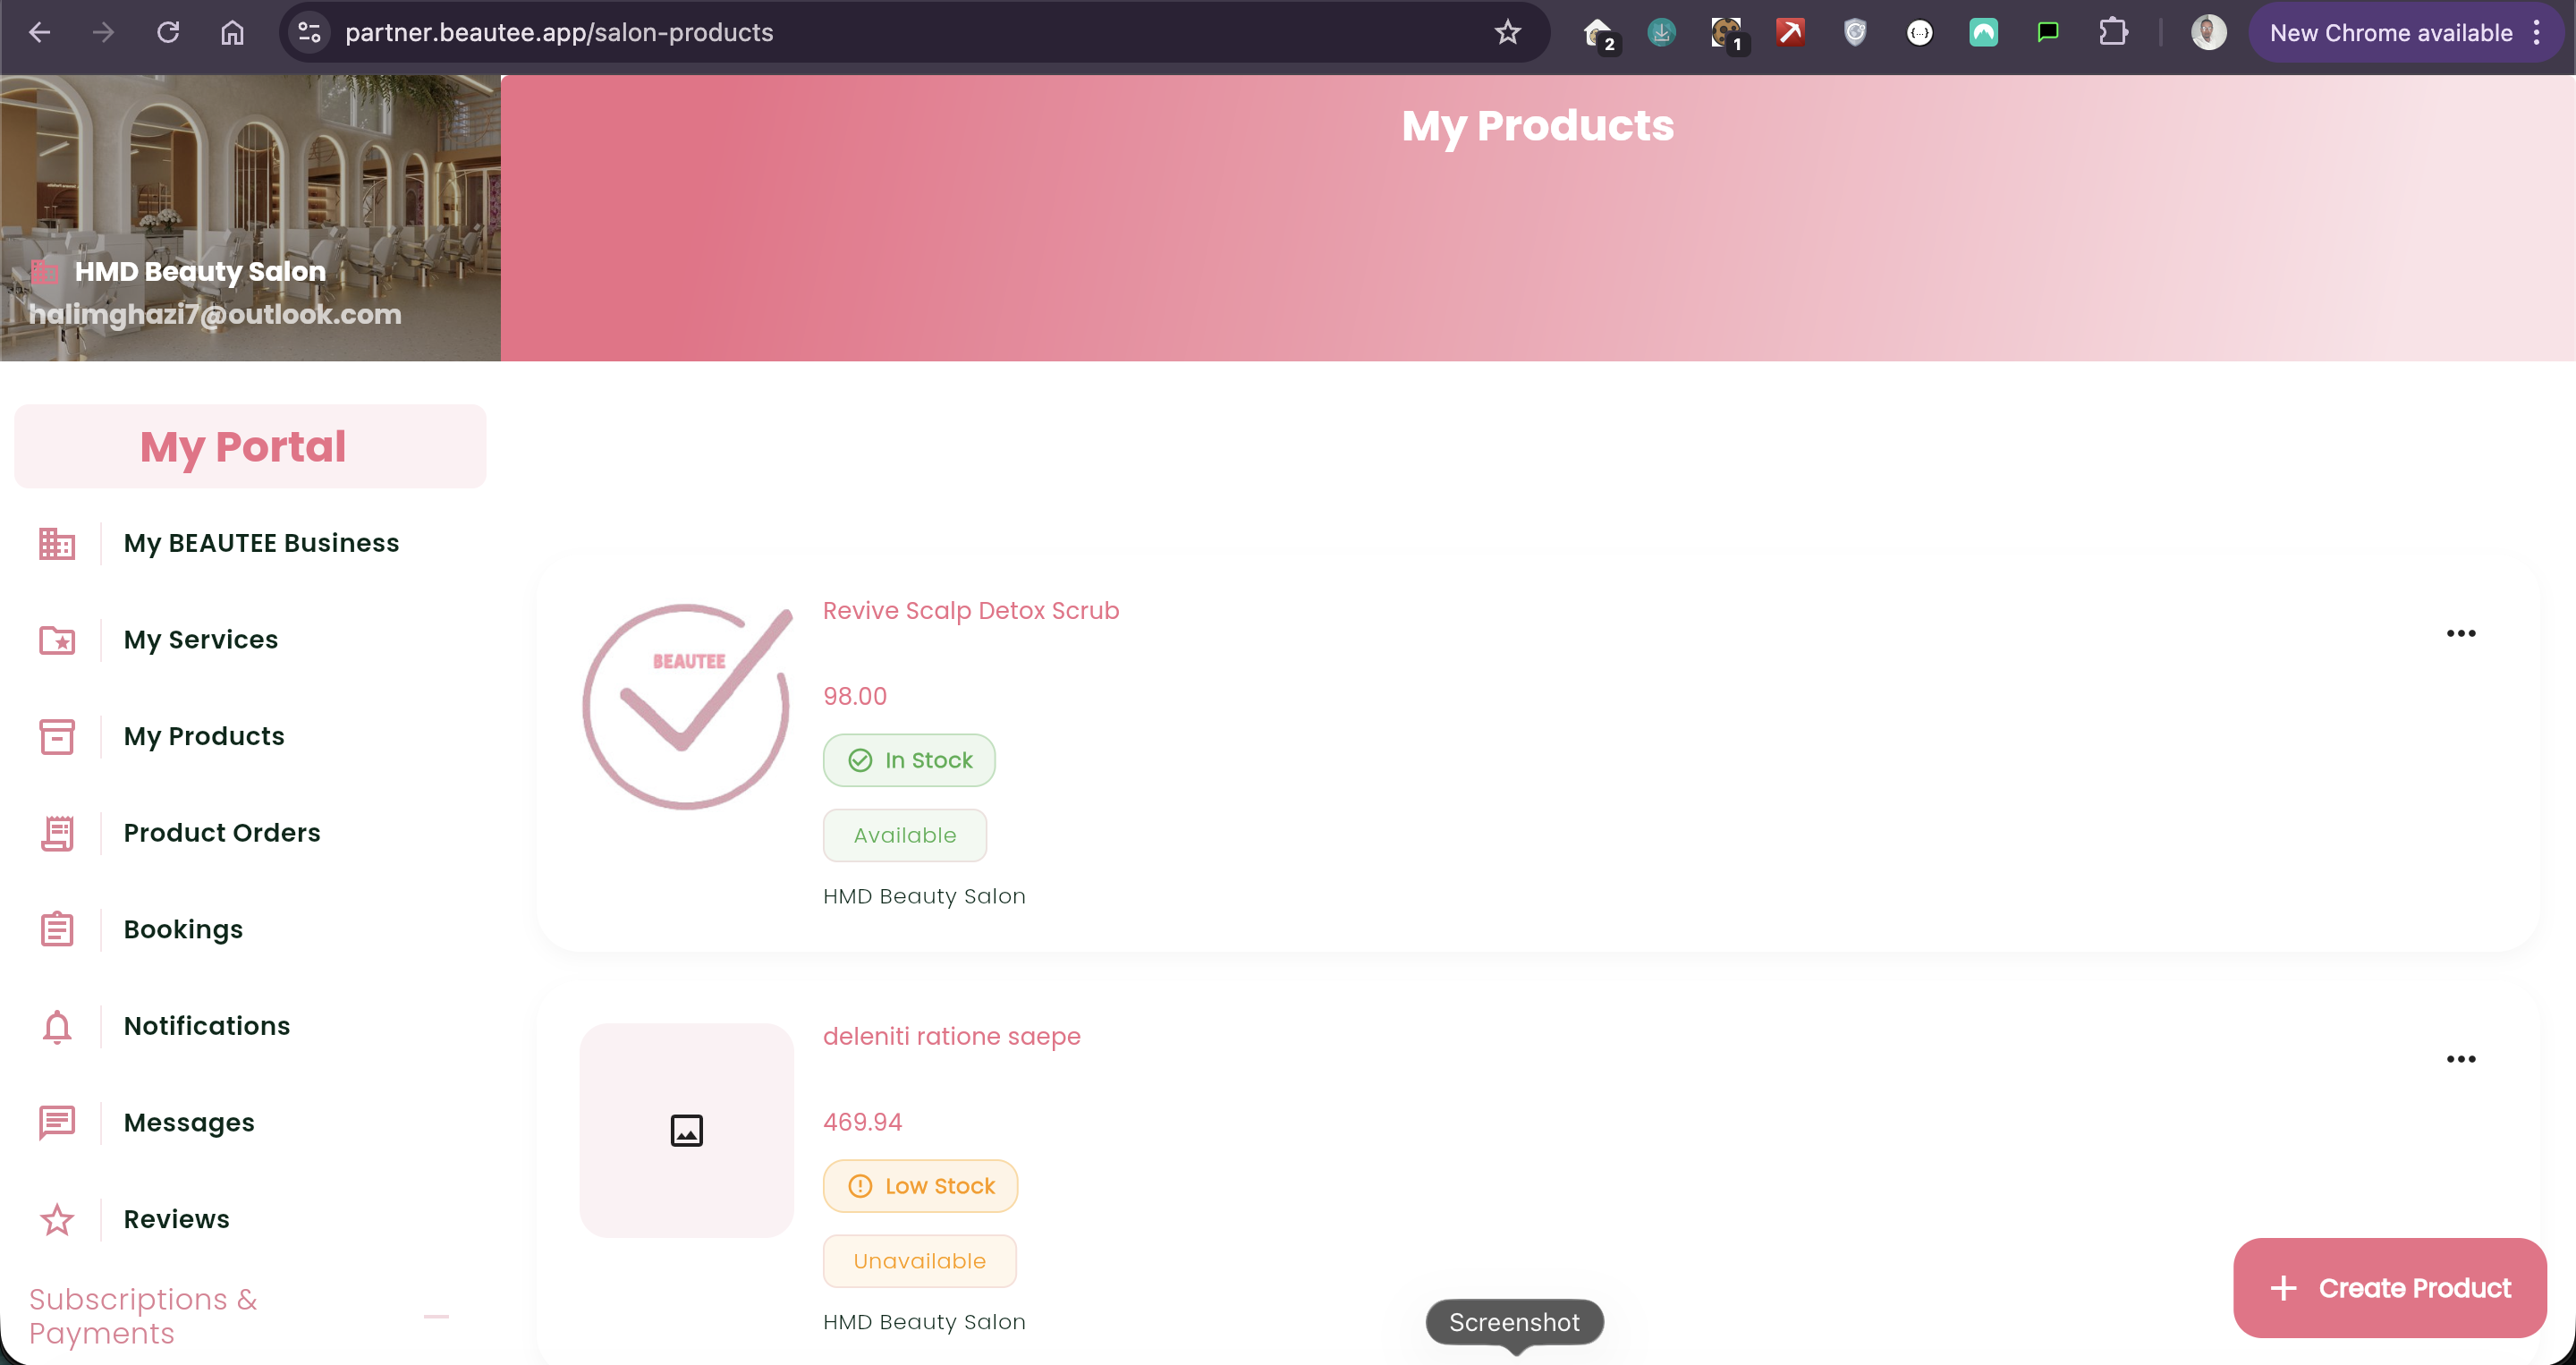Click the Notifications bell icon

(57, 1026)
